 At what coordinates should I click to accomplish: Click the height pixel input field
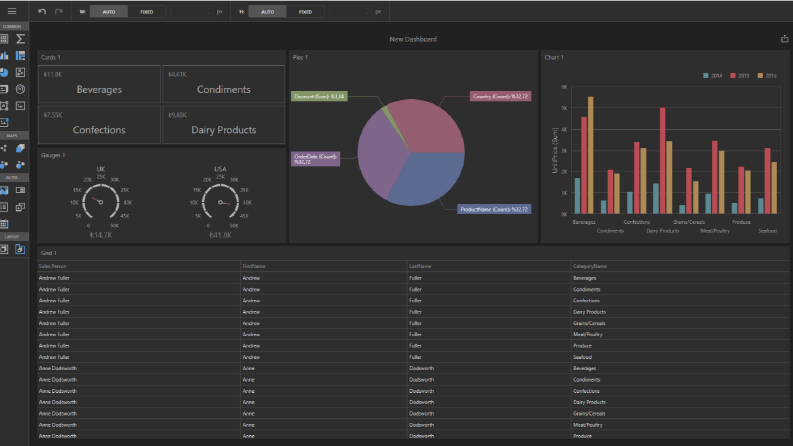pos(350,12)
